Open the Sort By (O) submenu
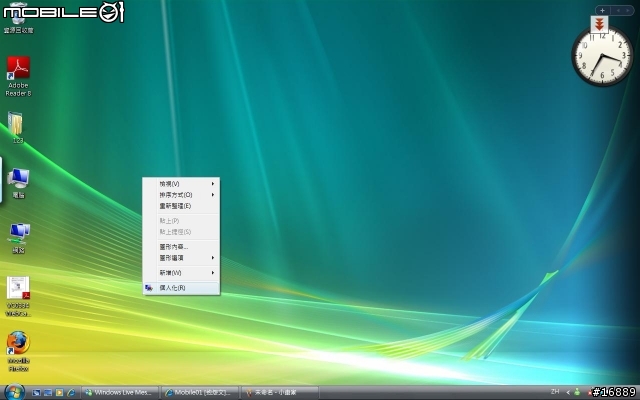640x400 pixels. (x=181, y=195)
